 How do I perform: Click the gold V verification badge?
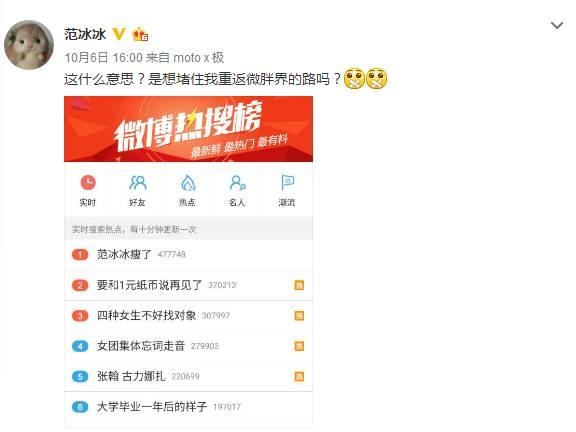click(x=119, y=34)
